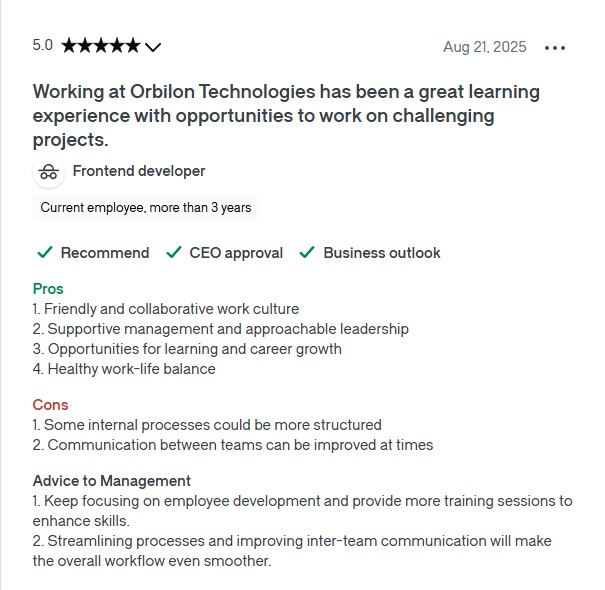Expand the rating breakdown chevron
The width and height of the screenshot is (605, 590).
pyautogui.click(x=153, y=47)
